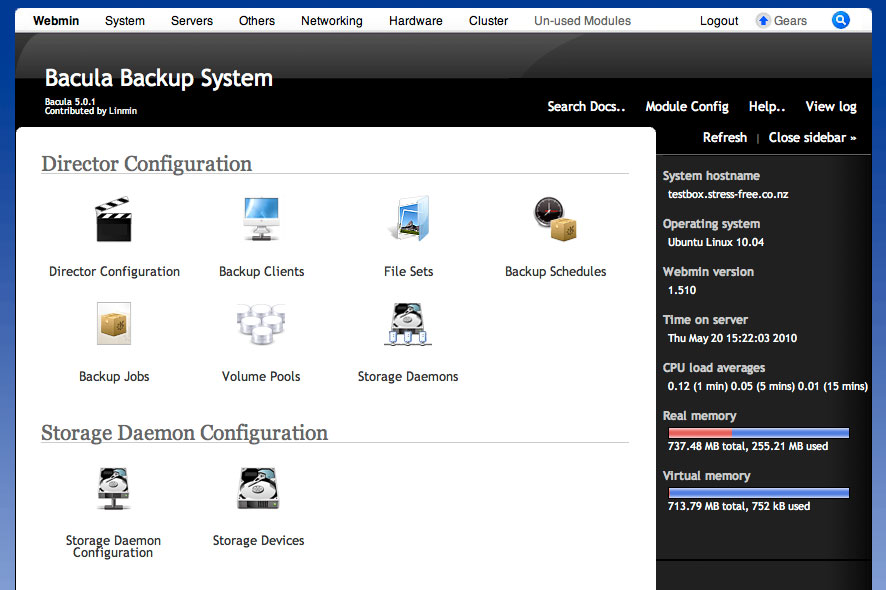Open the Others menu
The image size is (886, 590).
(257, 21)
